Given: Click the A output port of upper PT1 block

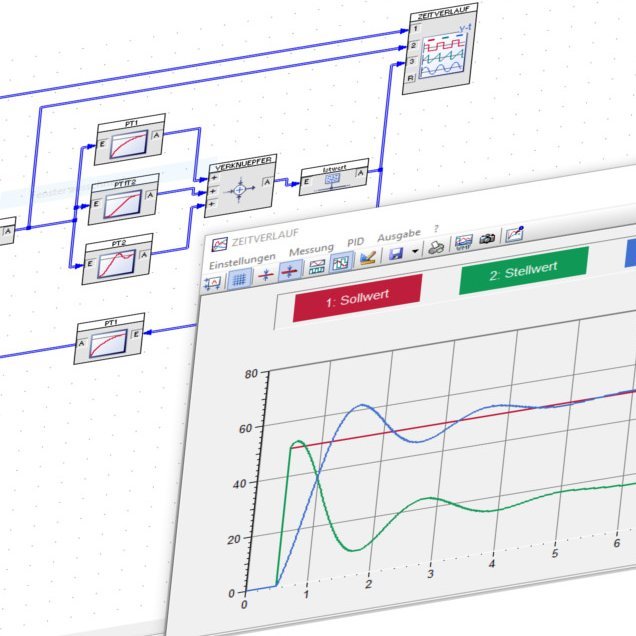Looking at the screenshot, I should coord(157,134).
